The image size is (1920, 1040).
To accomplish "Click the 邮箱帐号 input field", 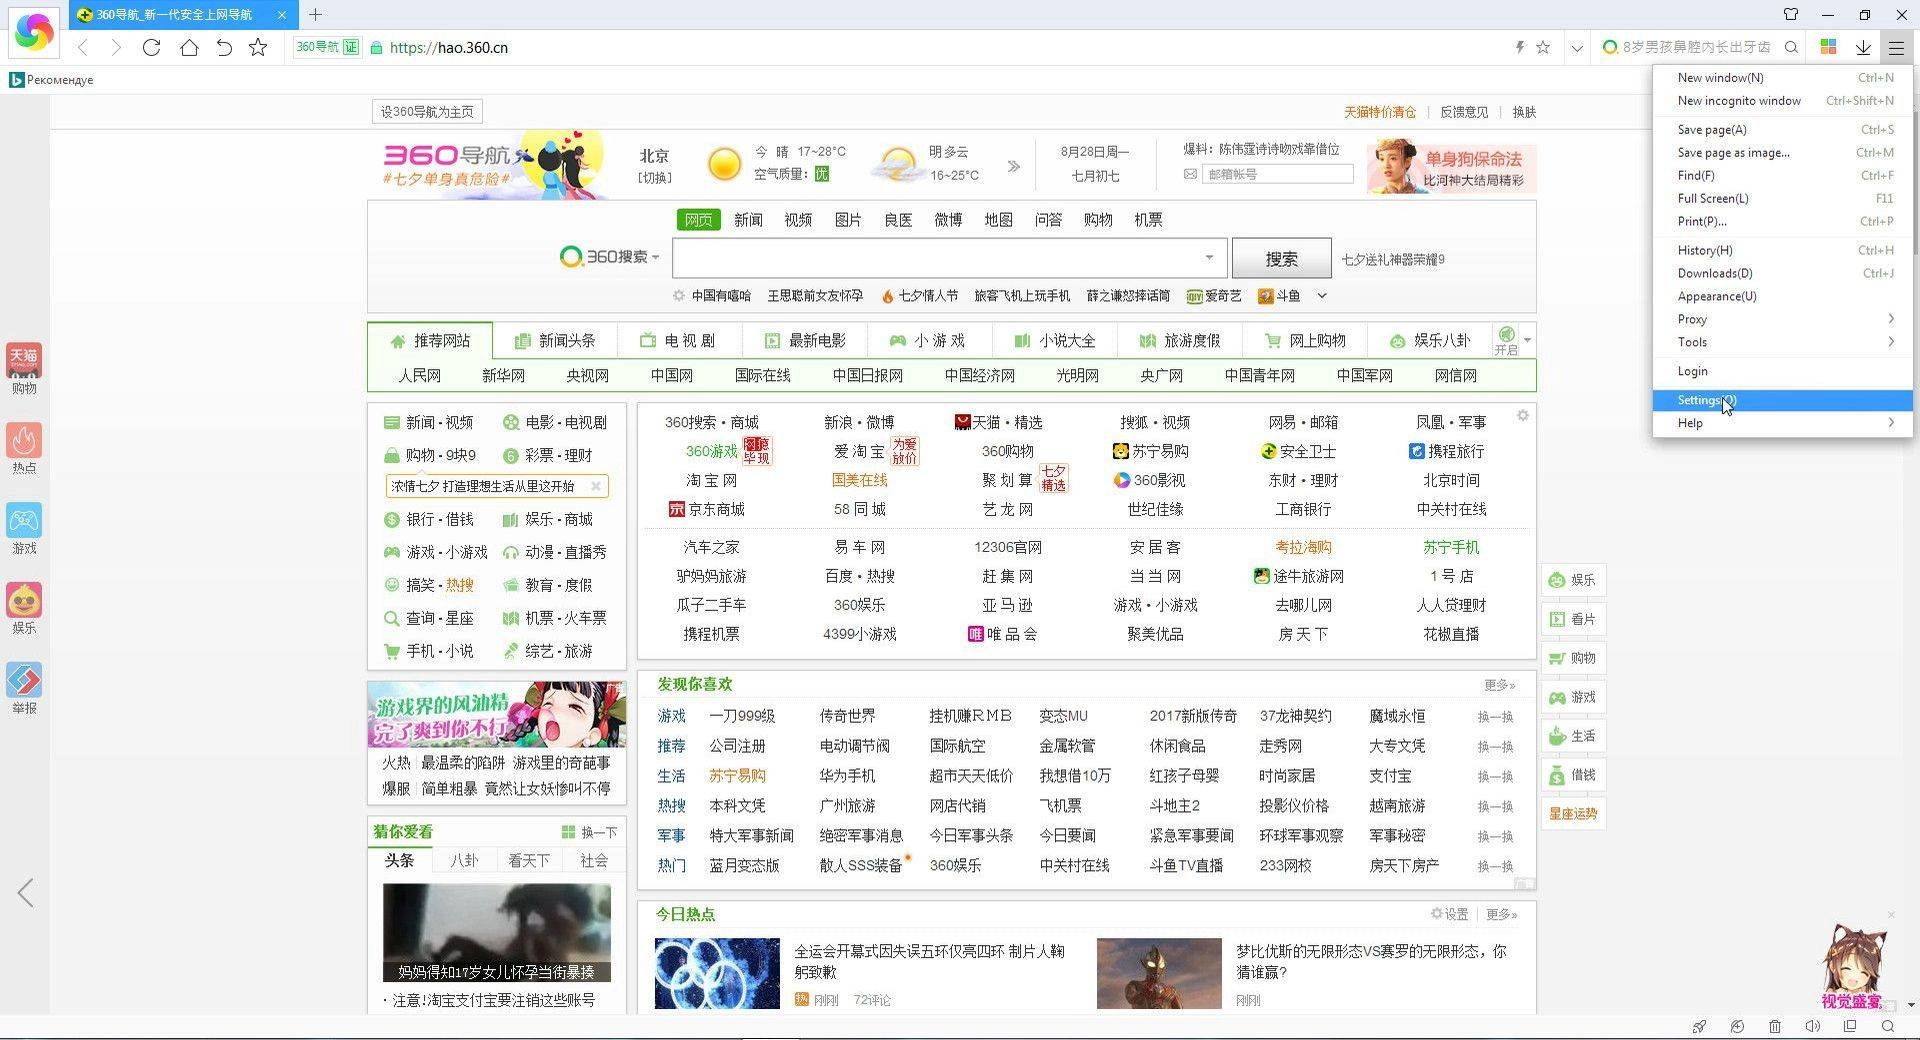I will tap(1277, 174).
